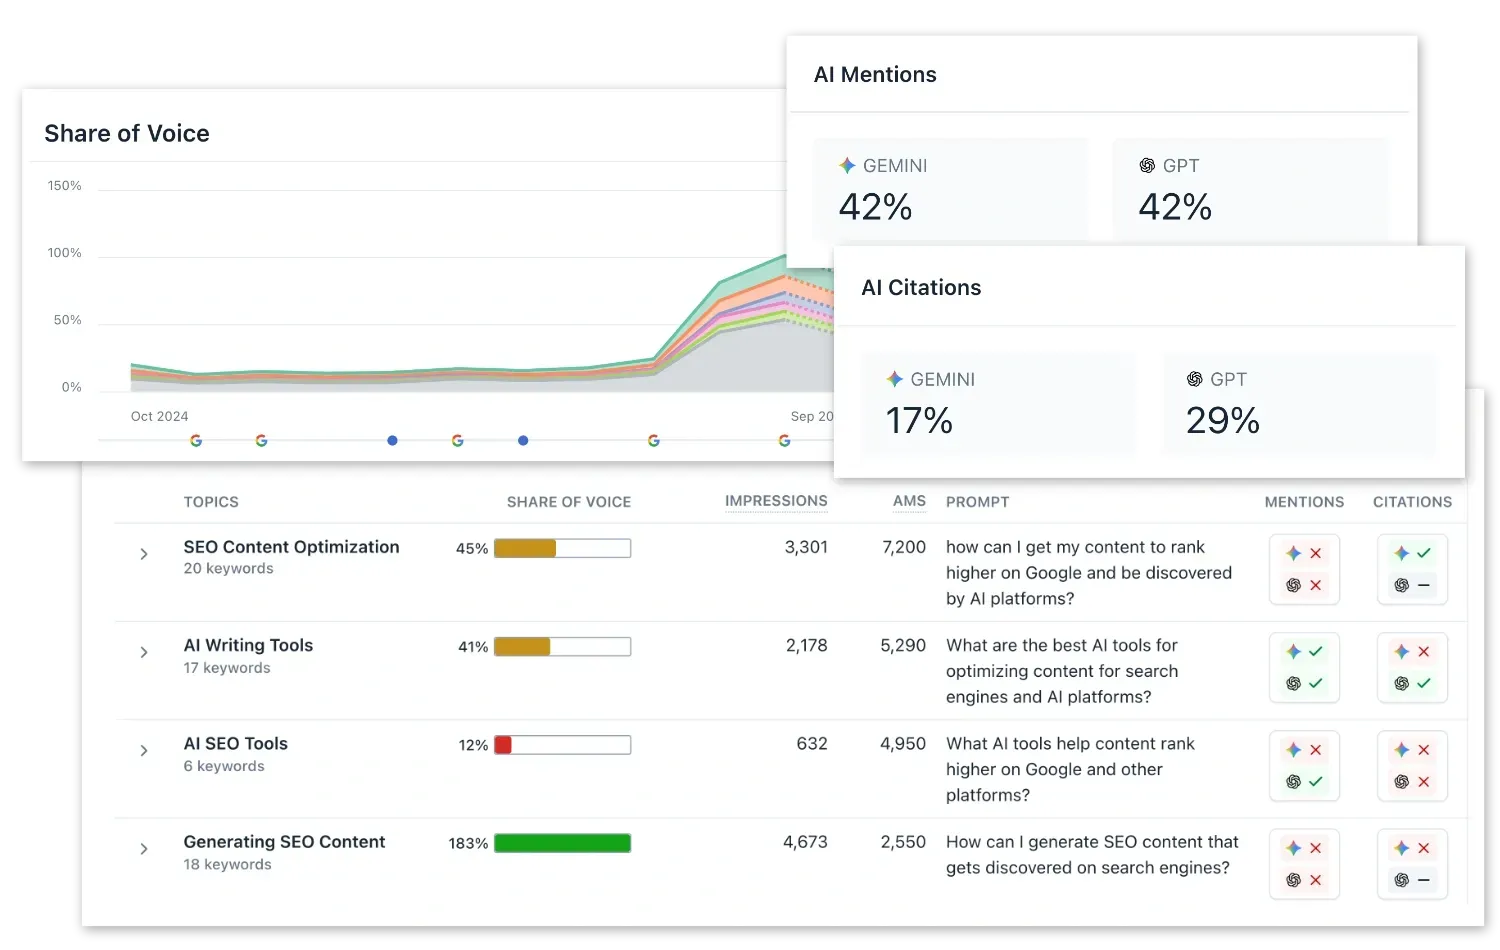
Task: Click the first Google icon on the chart timeline
Action: [x=196, y=440]
